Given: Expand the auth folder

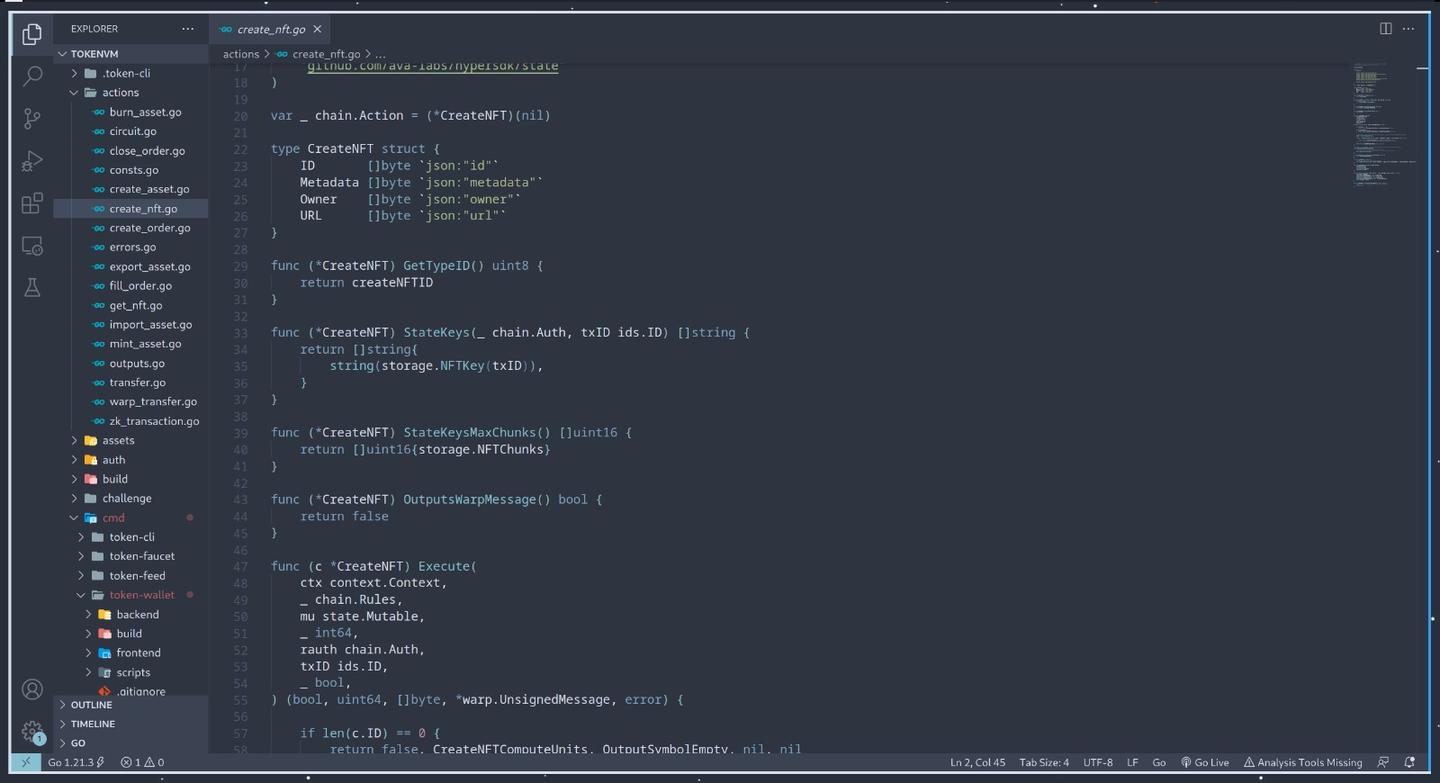Looking at the screenshot, I should tap(131, 460).
